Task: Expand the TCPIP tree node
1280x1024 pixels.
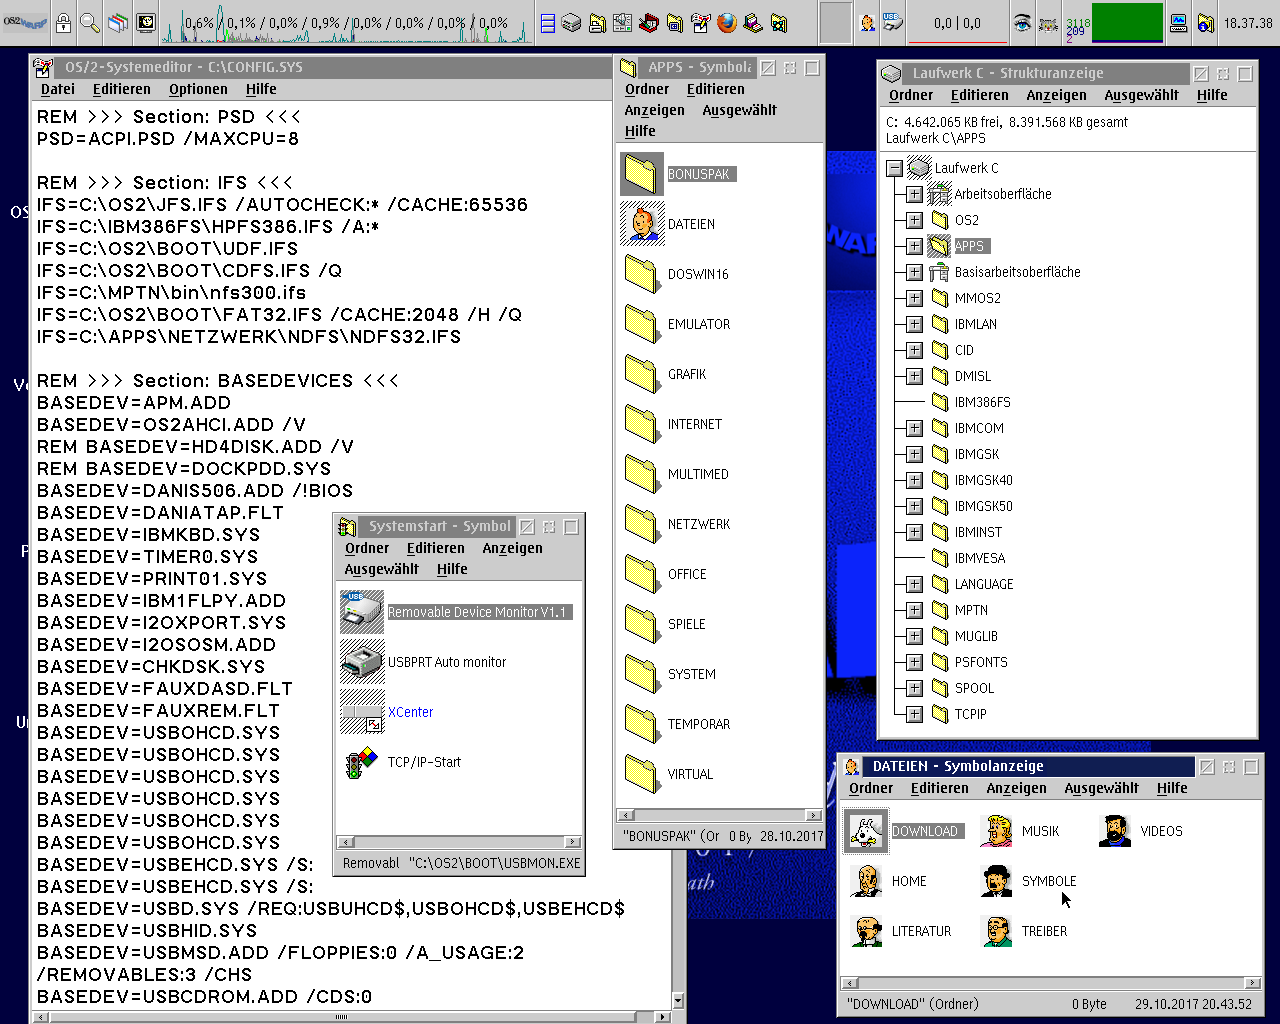Action: [x=914, y=714]
